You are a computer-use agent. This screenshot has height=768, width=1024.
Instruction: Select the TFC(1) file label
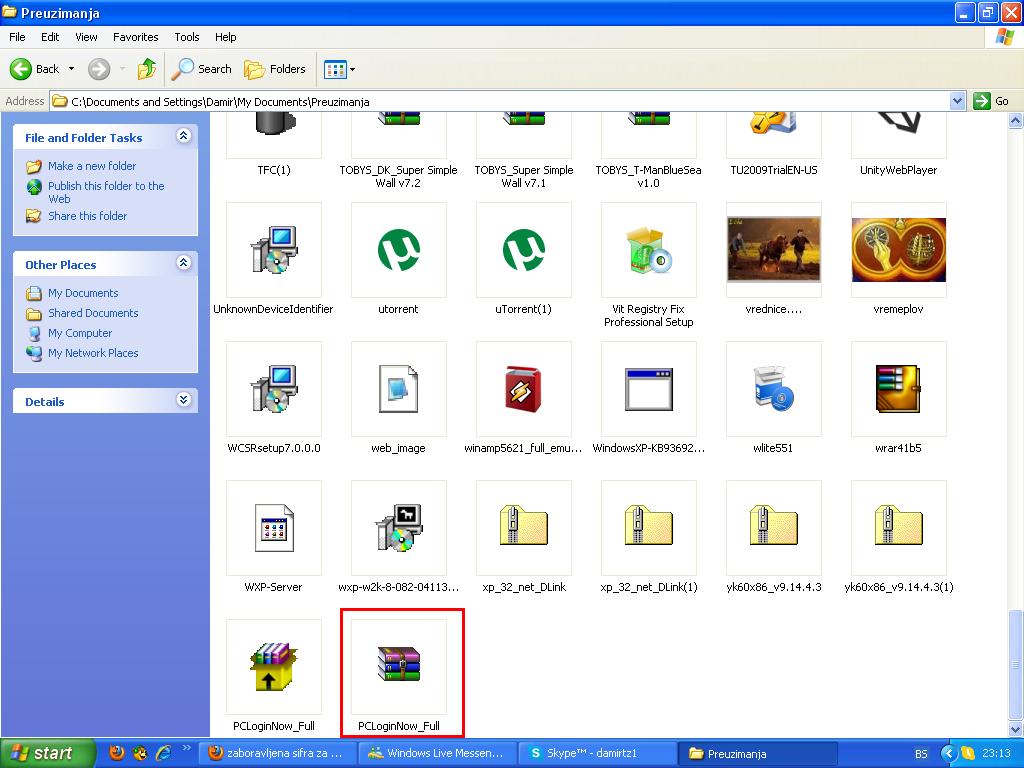click(x=274, y=170)
